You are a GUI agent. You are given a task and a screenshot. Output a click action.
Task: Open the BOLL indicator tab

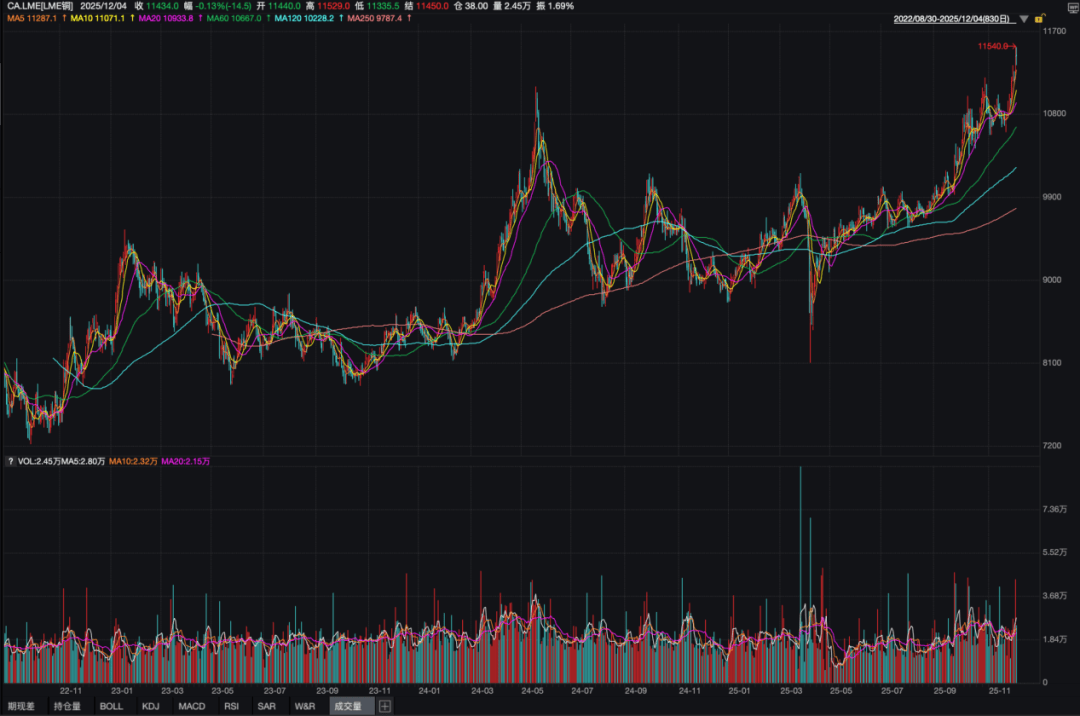point(111,706)
